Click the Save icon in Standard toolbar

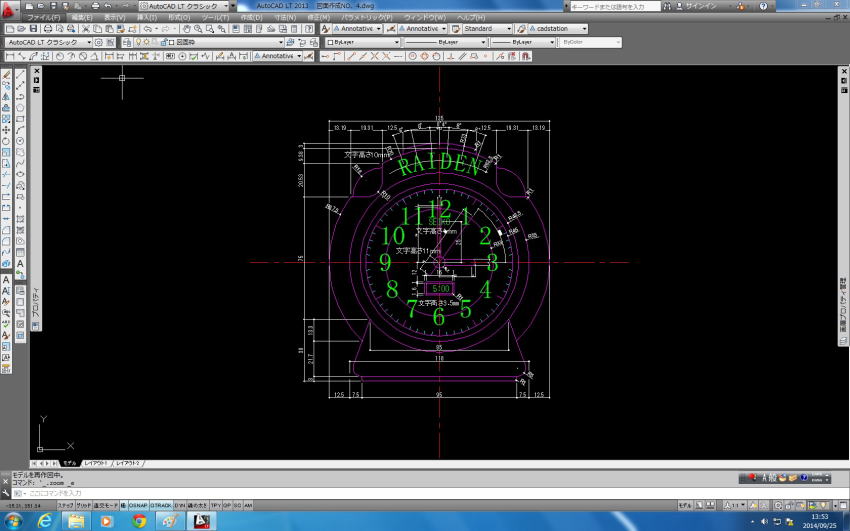point(33,29)
